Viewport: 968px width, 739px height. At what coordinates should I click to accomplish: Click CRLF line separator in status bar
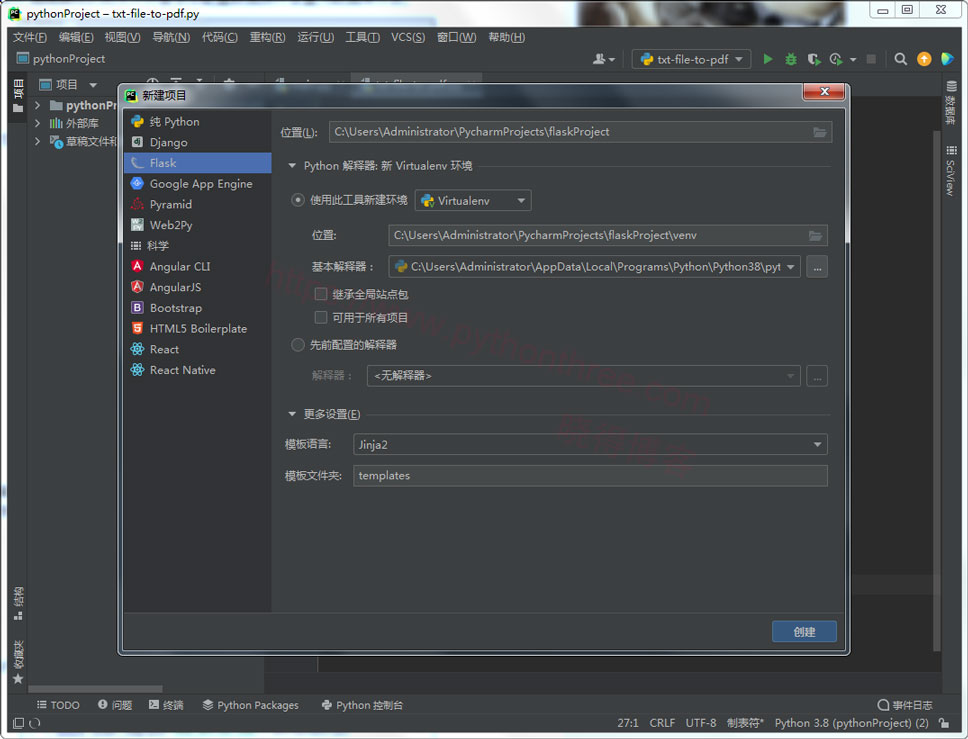(662, 723)
